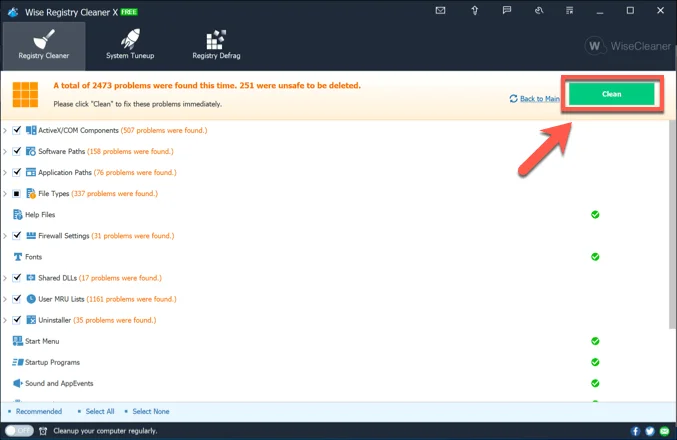677x440 pixels.
Task: Click the Select All link
Action: click(100, 411)
